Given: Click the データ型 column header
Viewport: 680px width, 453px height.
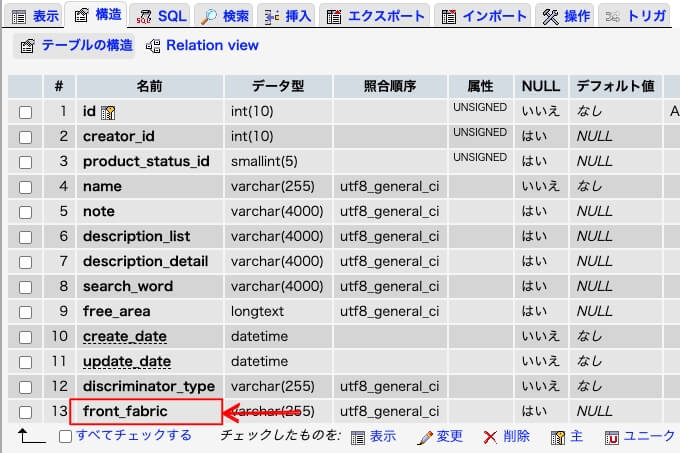Looking at the screenshot, I should (x=278, y=86).
